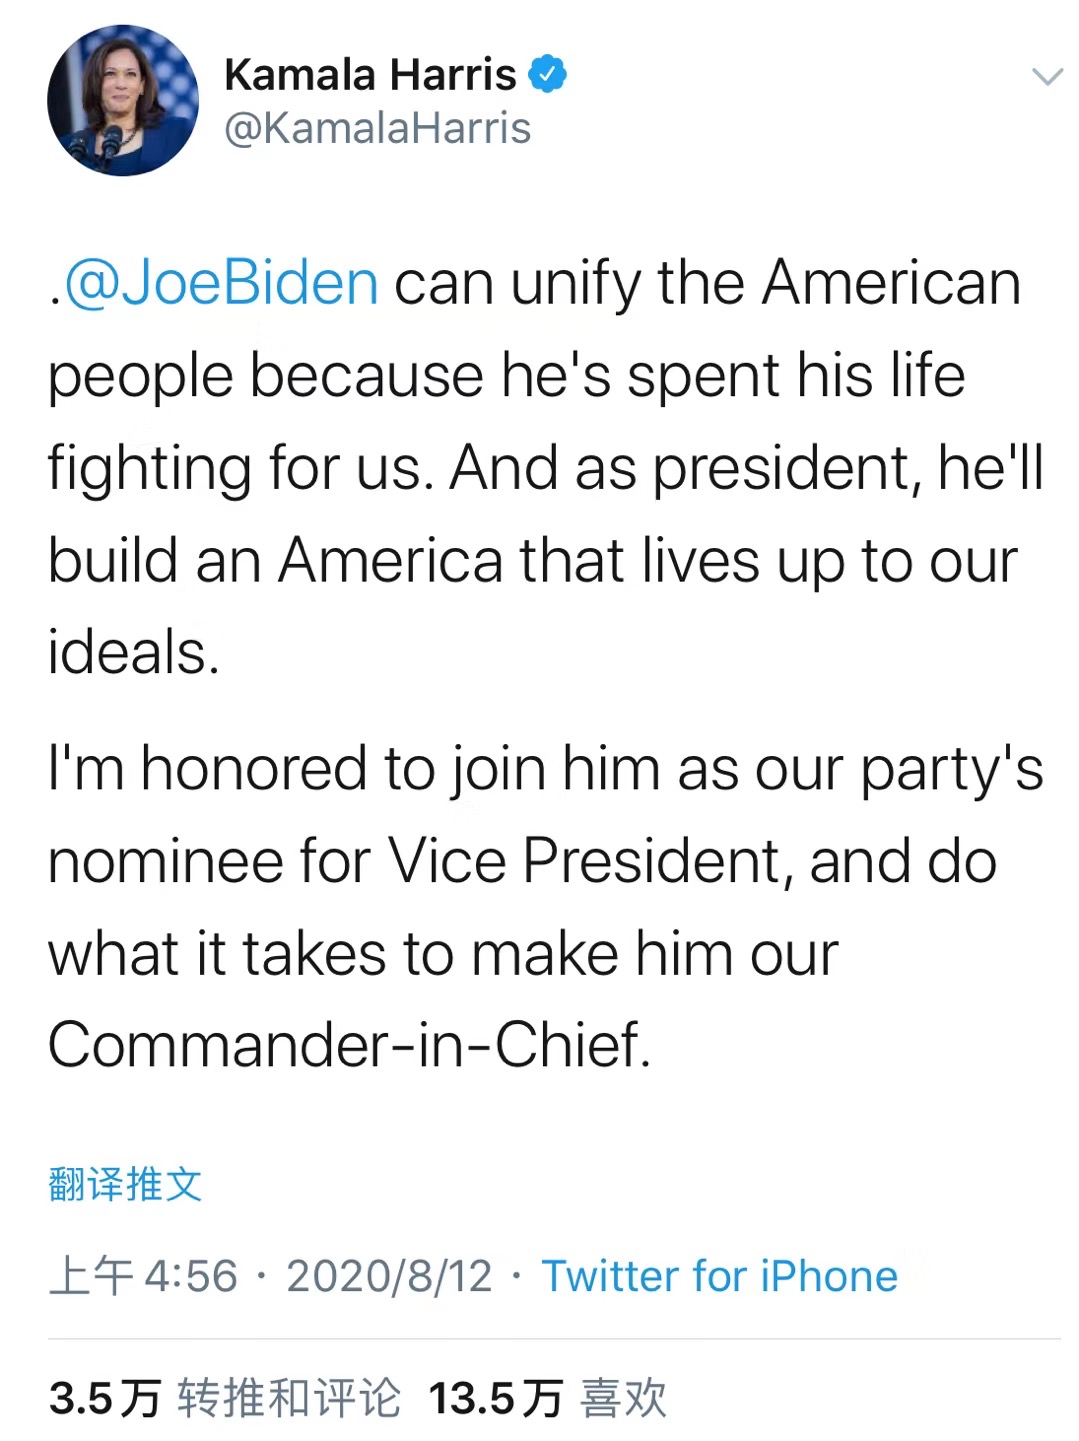Image resolution: width=1079 pixels, height=1441 pixels.
Task: Click the Twitter for iPhone source link
Action: [719, 1276]
